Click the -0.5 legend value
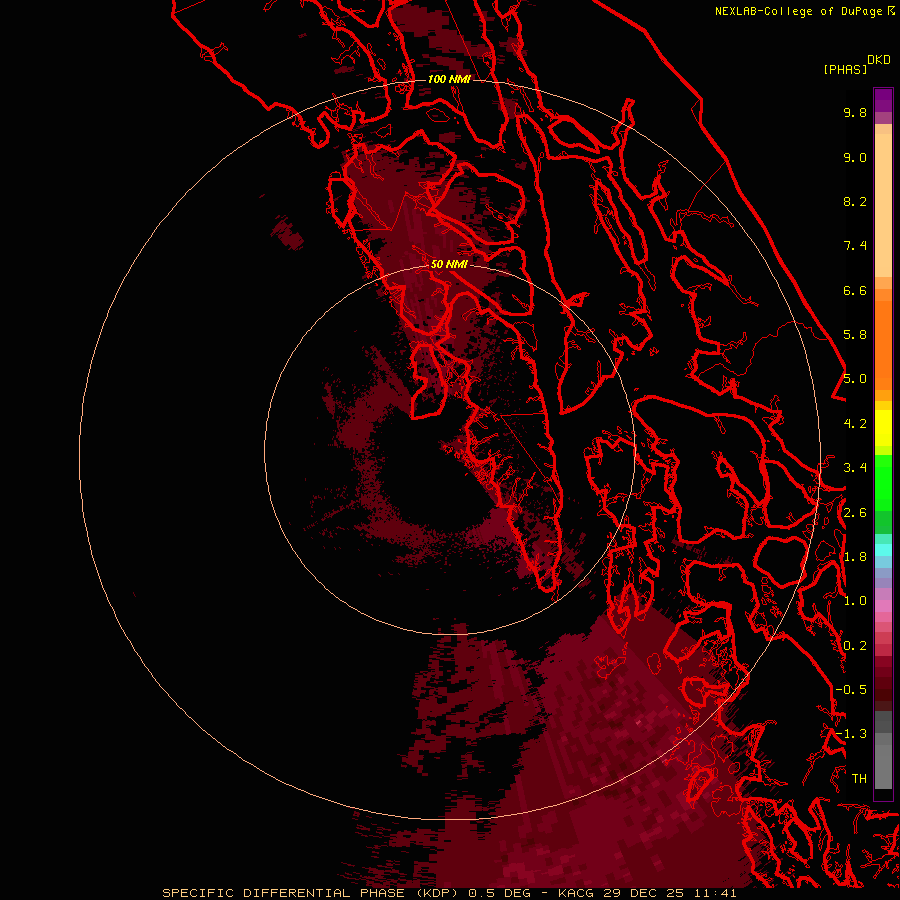 [851, 690]
